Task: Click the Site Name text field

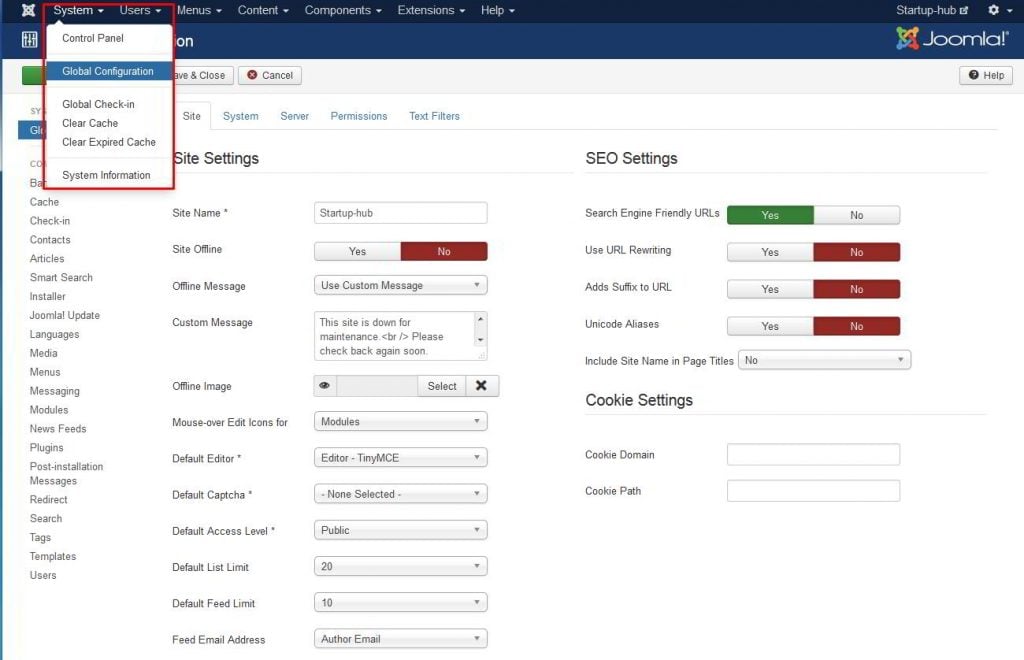Action: 400,213
